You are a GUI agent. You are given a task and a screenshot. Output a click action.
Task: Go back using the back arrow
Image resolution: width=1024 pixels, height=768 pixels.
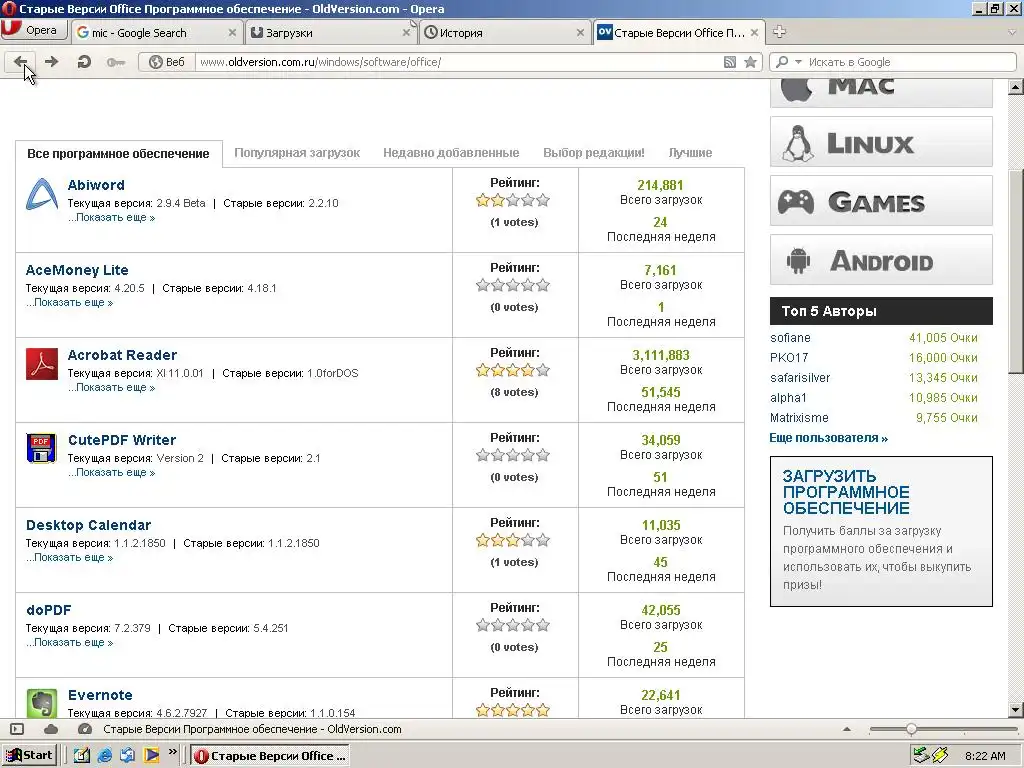coord(20,62)
